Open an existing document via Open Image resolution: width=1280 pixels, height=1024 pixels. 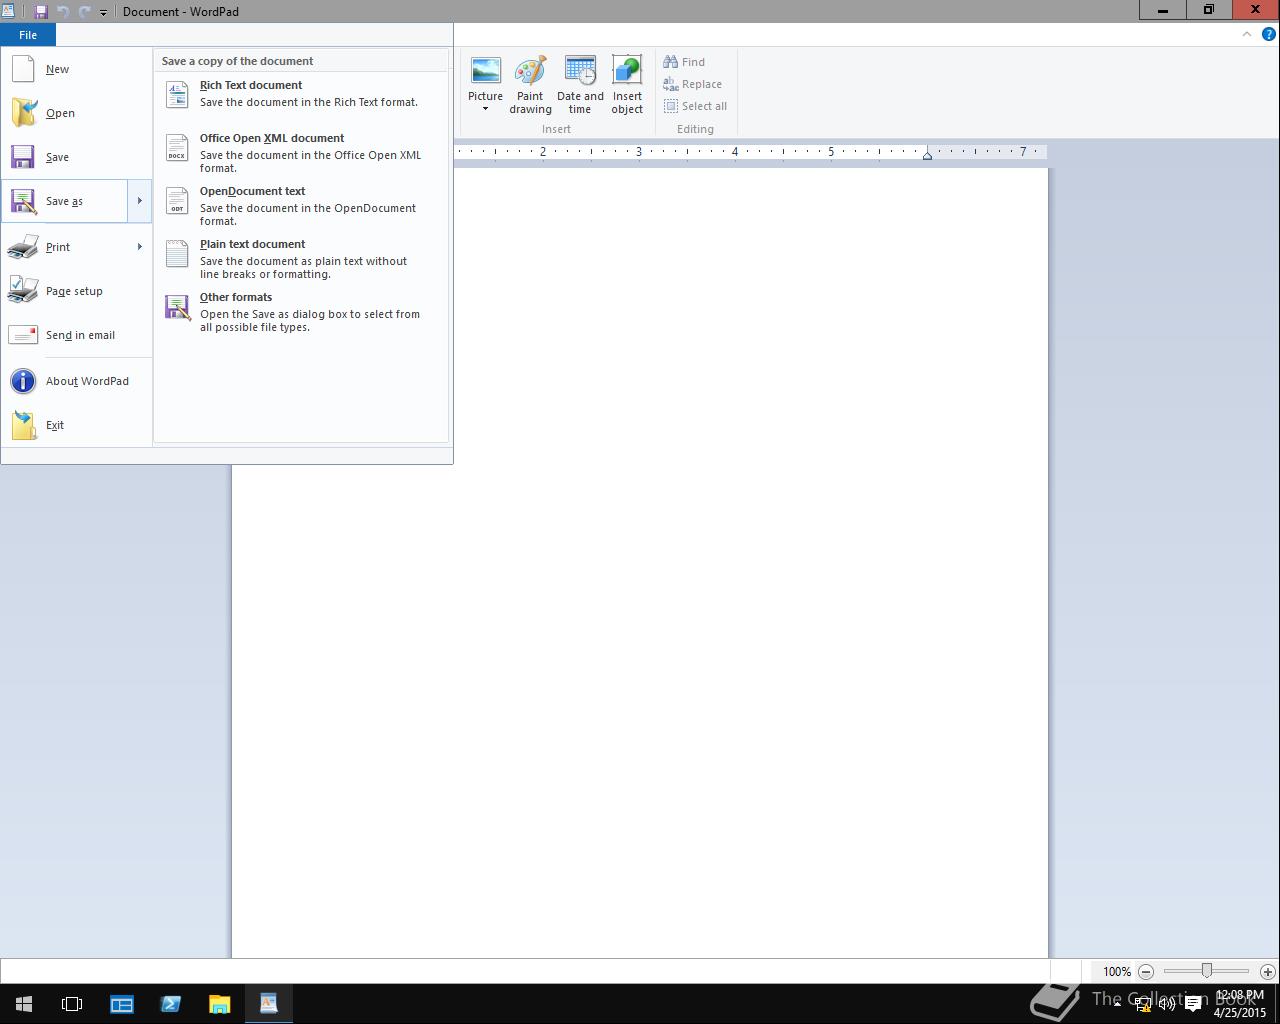coord(76,113)
